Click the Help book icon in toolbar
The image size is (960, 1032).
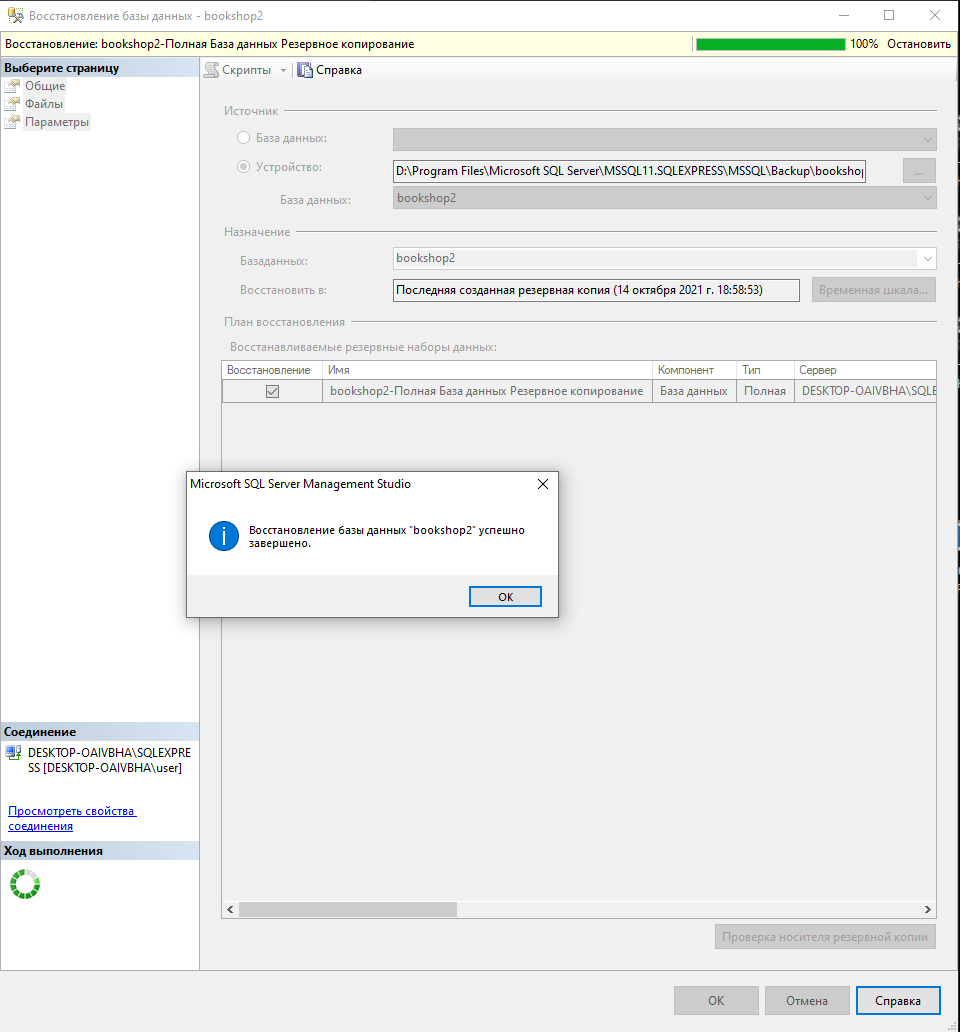[x=305, y=70]
